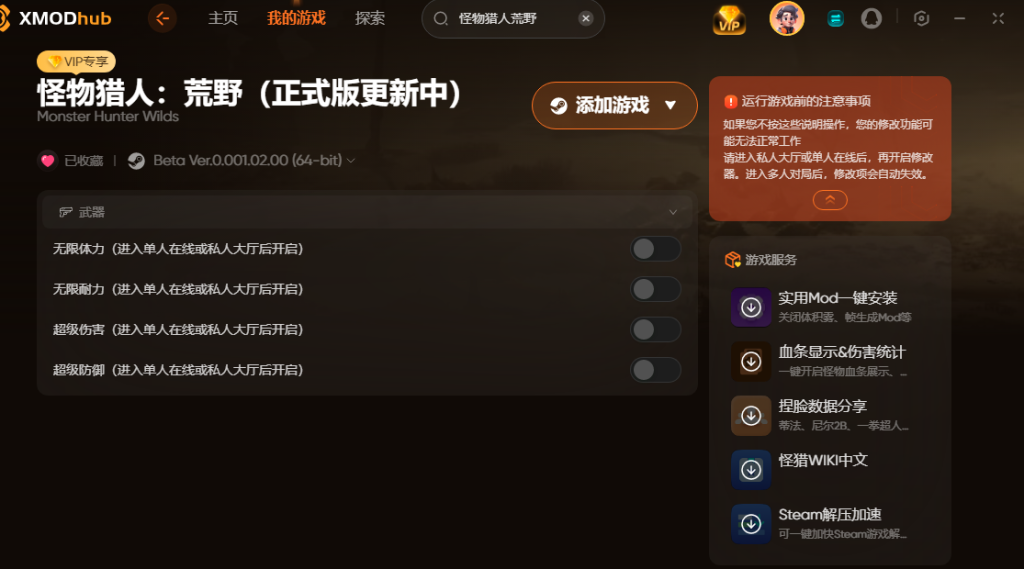
Task: Enable the 无限体力 toggle
Action: click(656, 249)
